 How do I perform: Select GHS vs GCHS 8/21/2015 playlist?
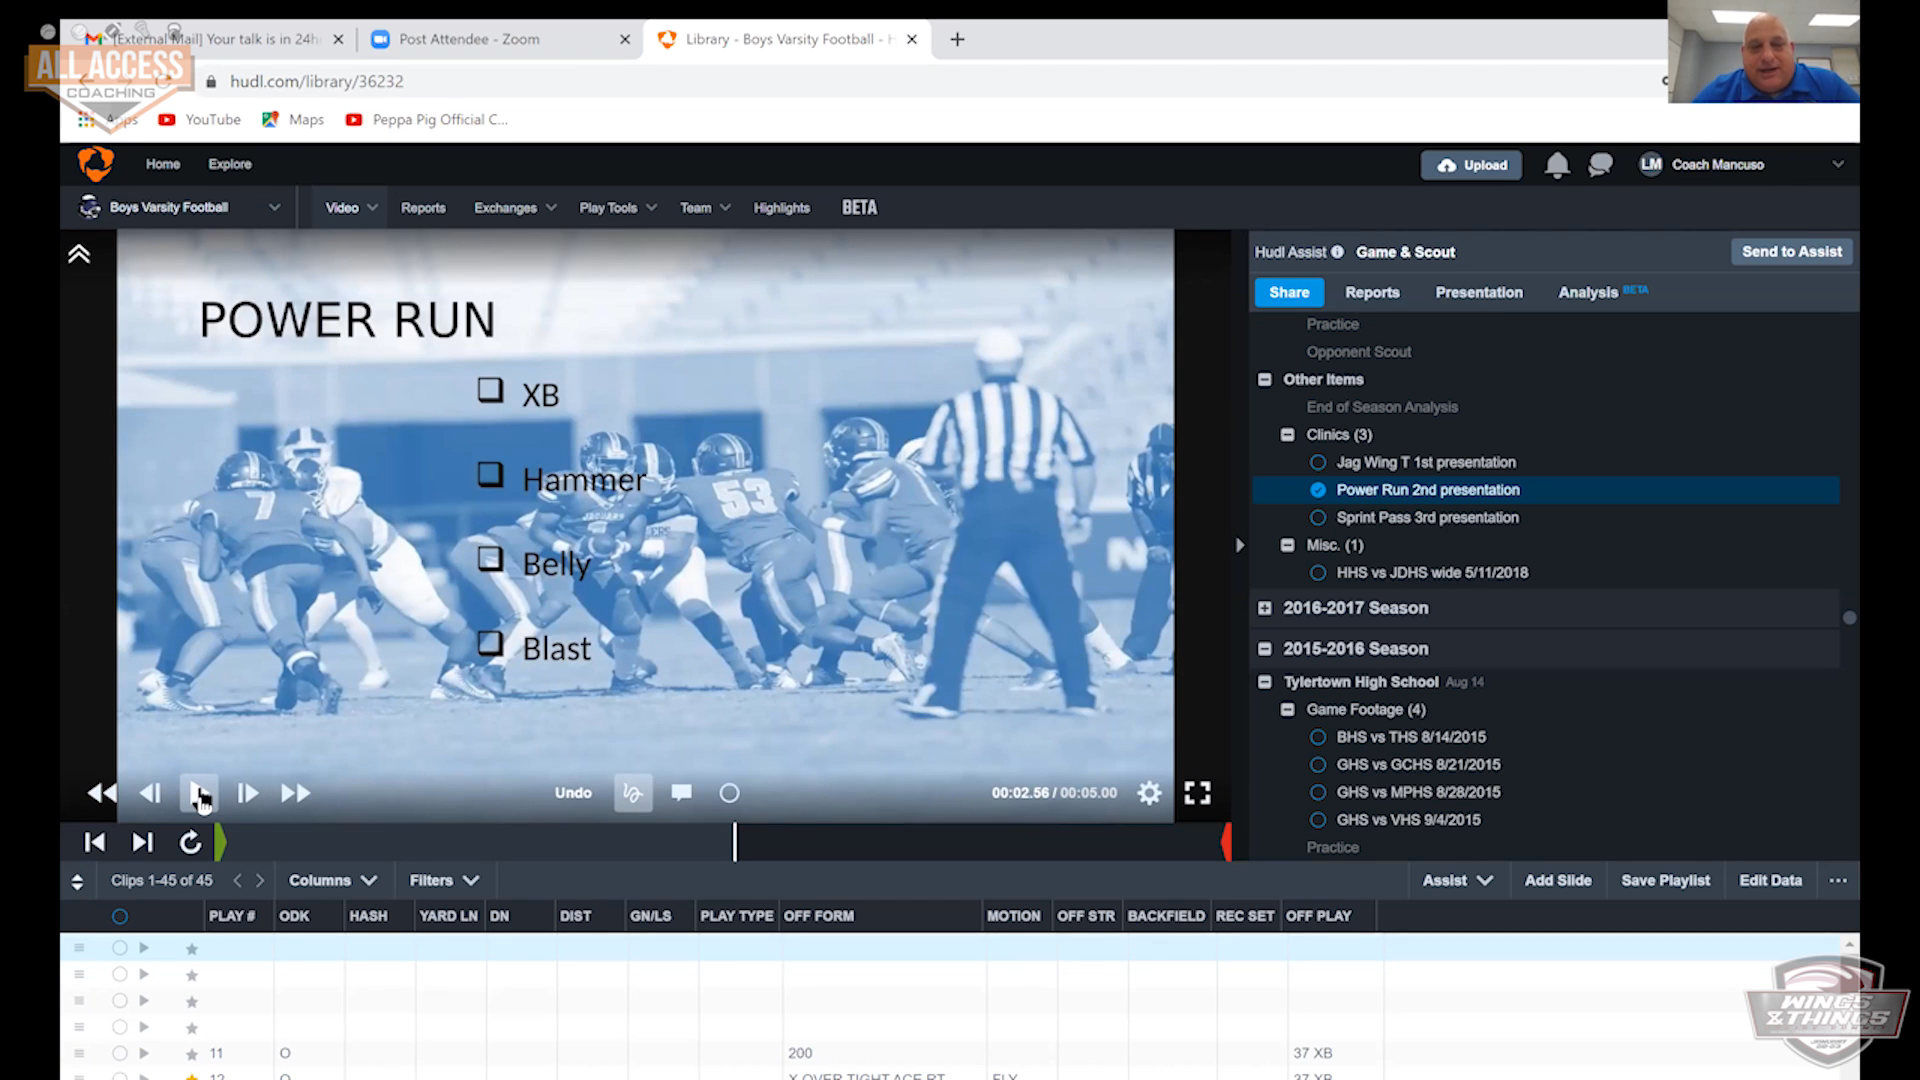(x=1318, y=764)
